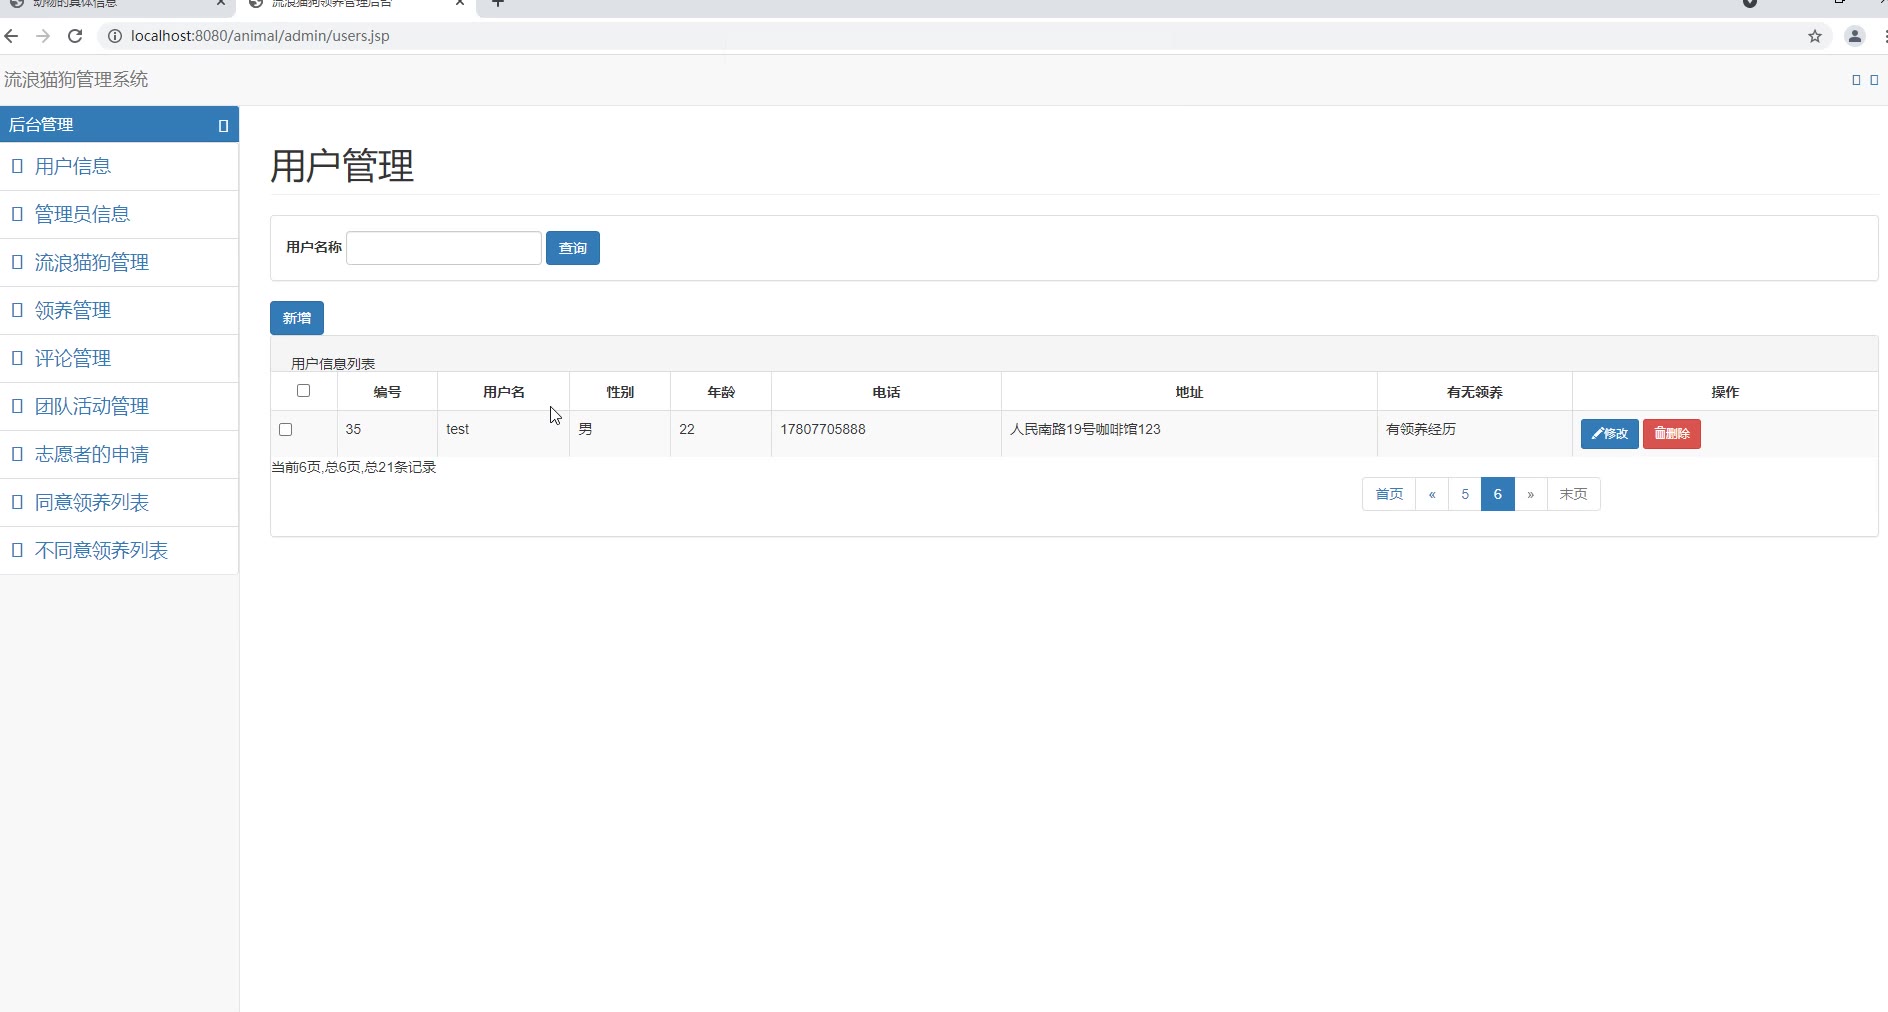Viewport: 1888px width, 1012px height.
Task: Open 不同意领养列表 menu item
Action: point(101,550)
